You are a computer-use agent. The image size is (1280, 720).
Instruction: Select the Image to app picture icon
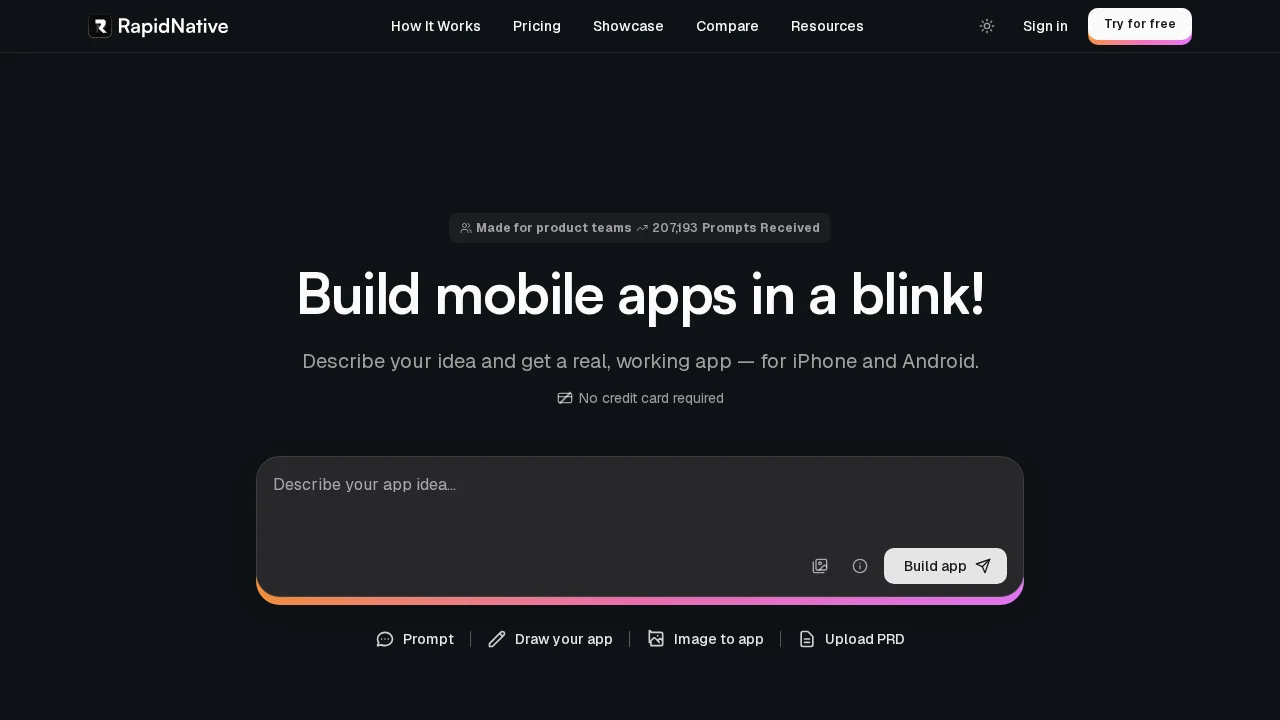click(656, 639)
